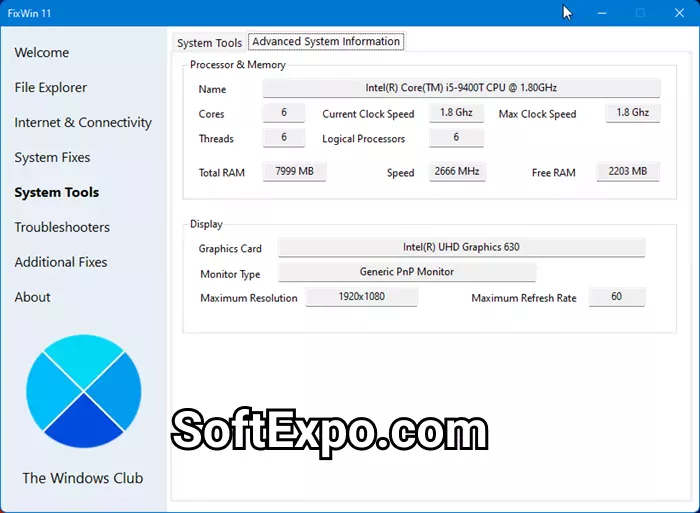700x513 pixels.
Task: Minimize the FixWin 11 window
Action: (x=602, y=13)
